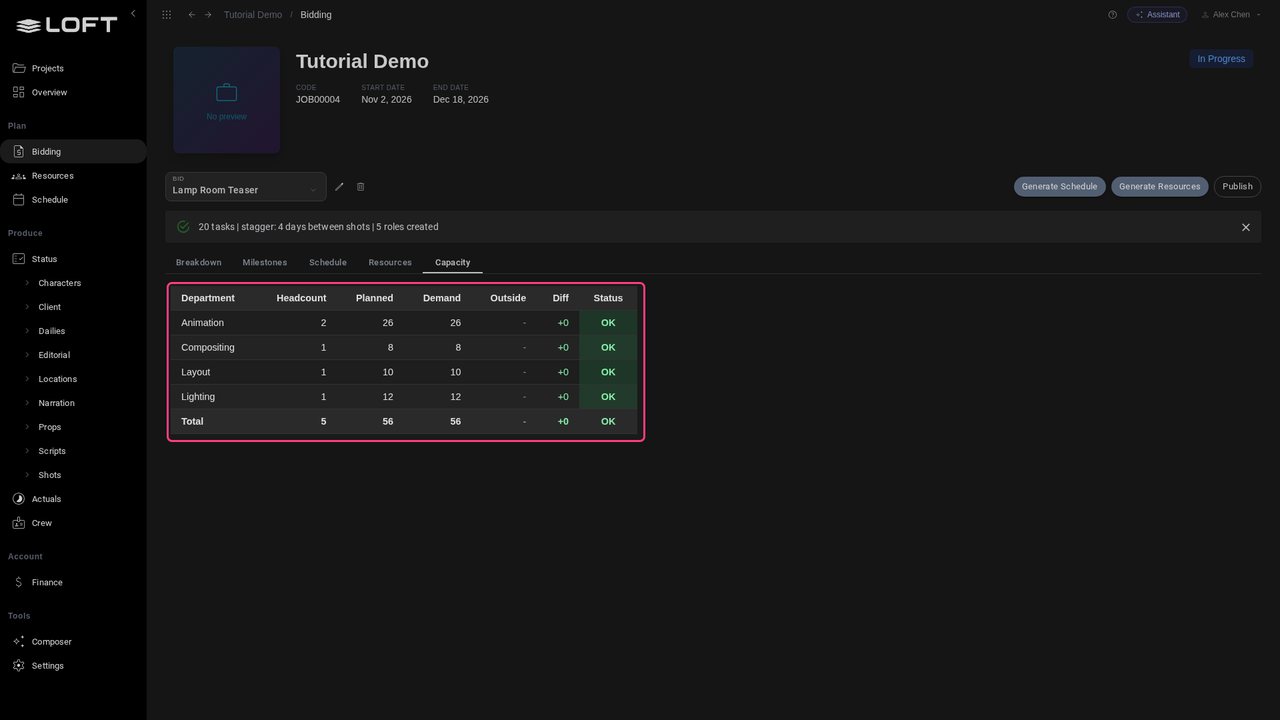The image size is (1280, 720).
Task: Open the Lamp Room Teaser bid dropdown
Action: click(246, 187)
